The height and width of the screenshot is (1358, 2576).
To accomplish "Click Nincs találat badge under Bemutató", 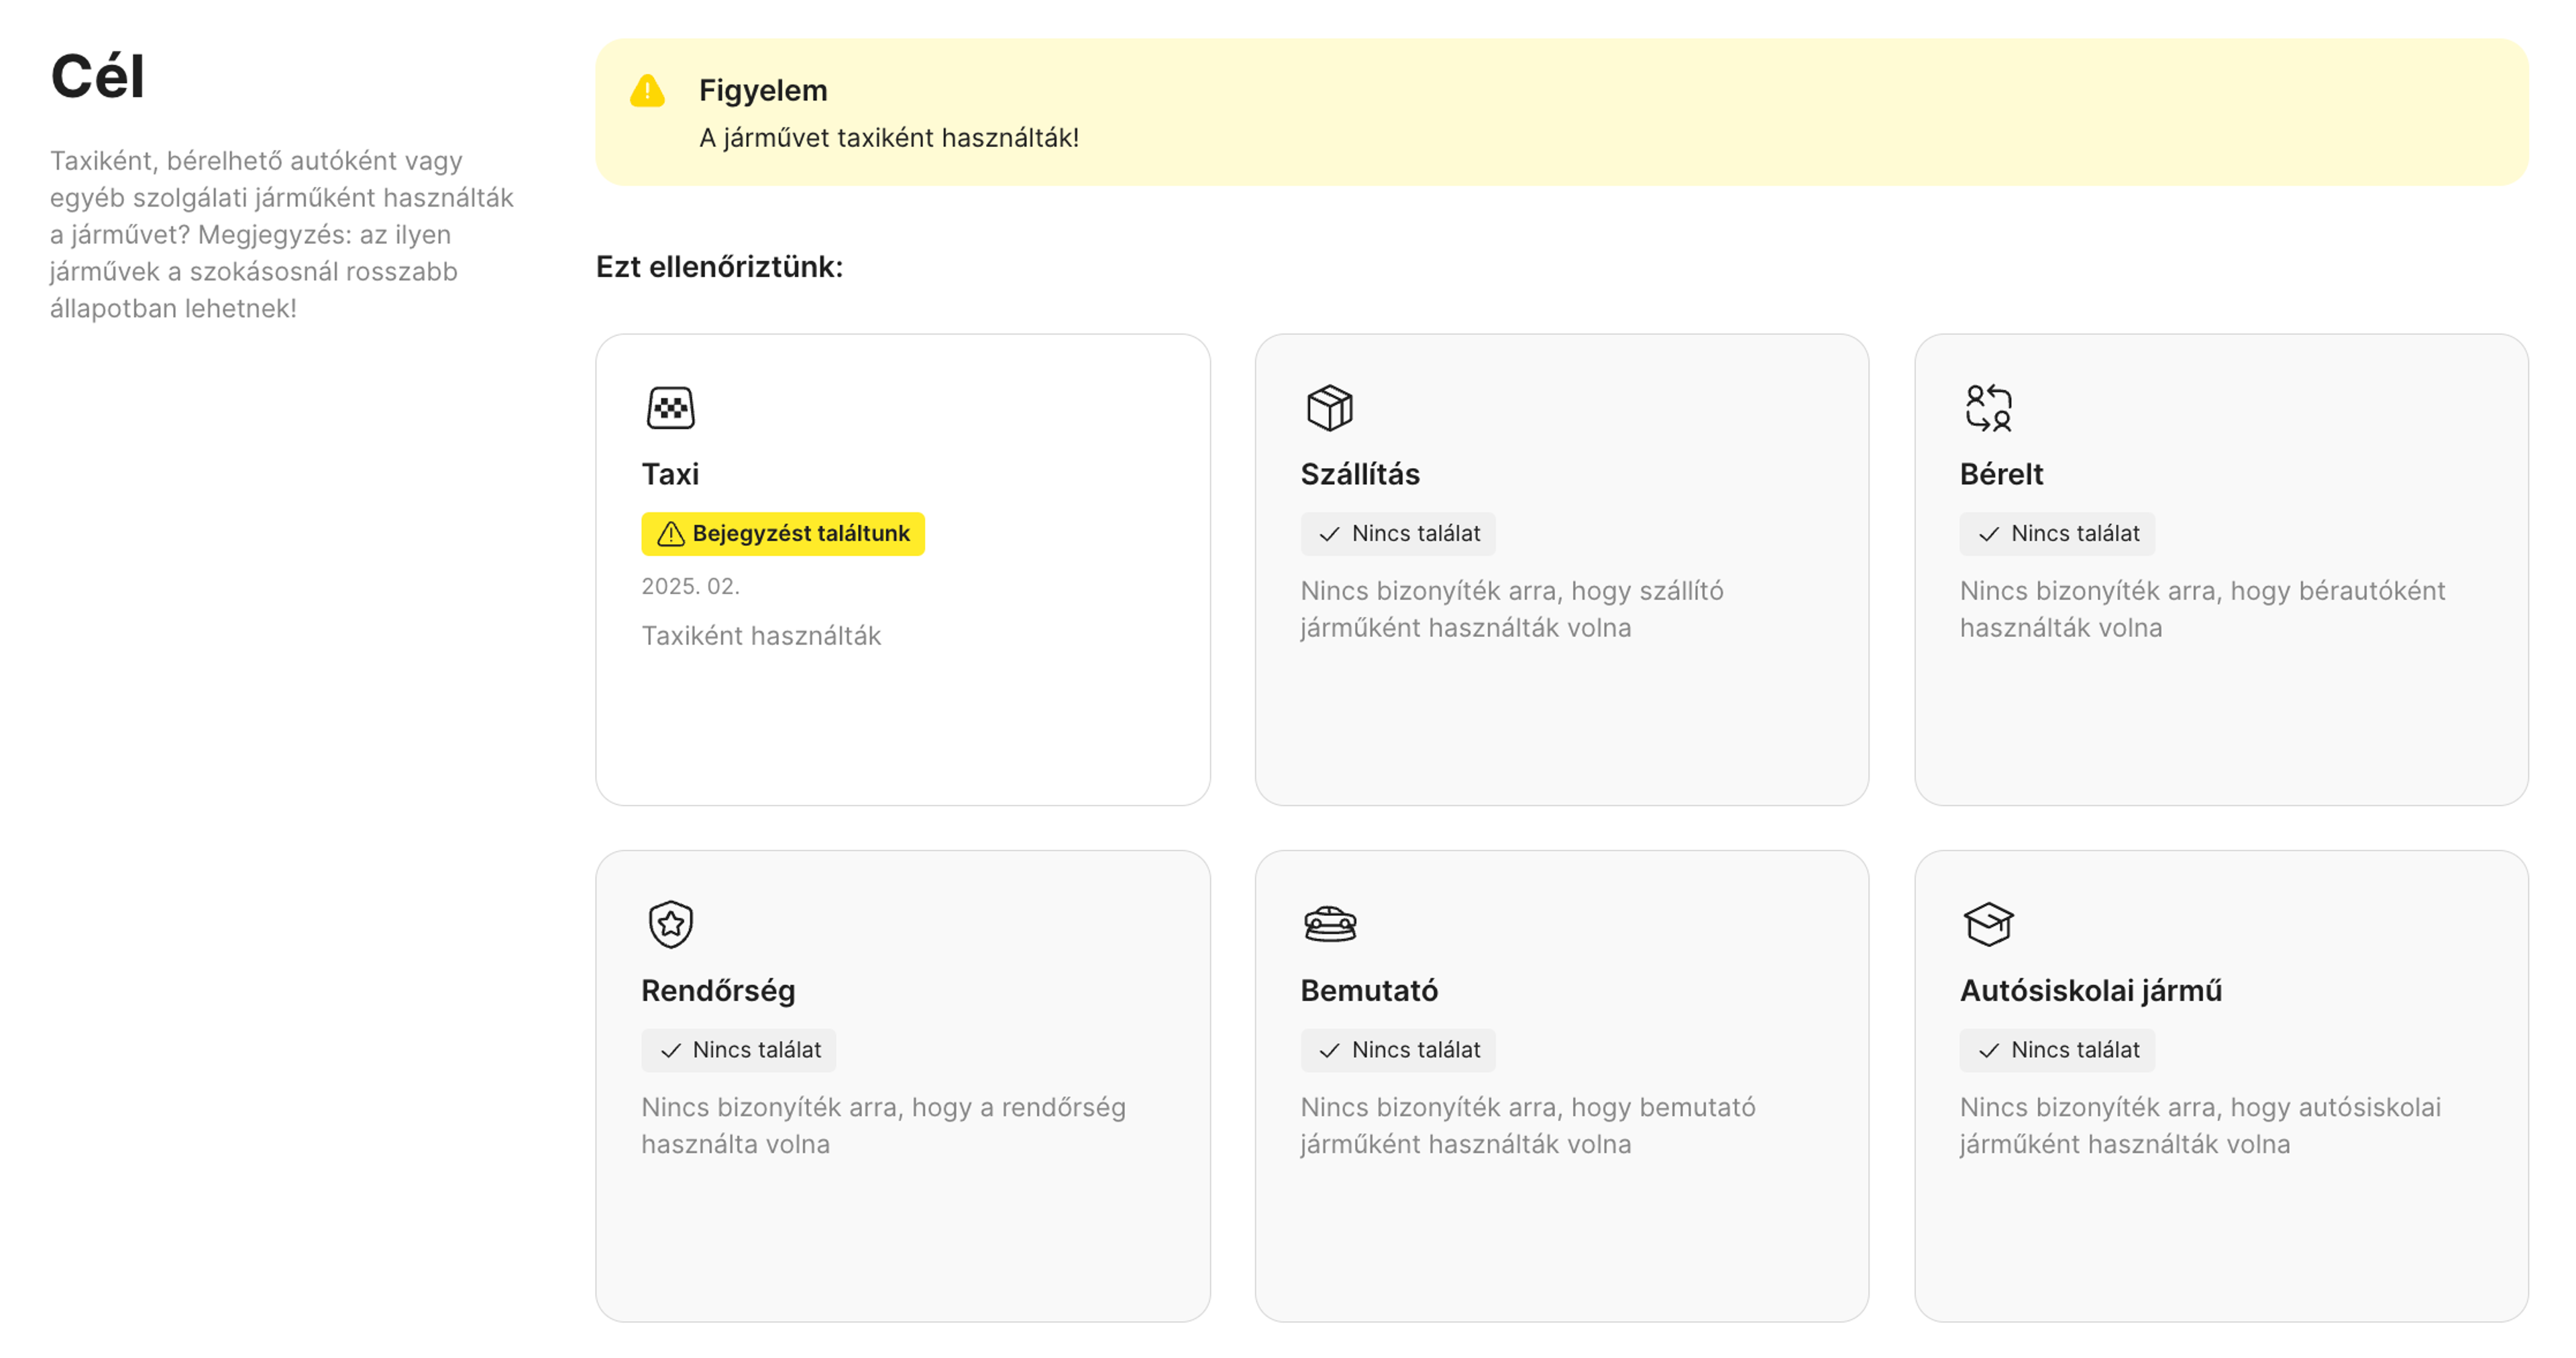I will tap(1397, 1050).
